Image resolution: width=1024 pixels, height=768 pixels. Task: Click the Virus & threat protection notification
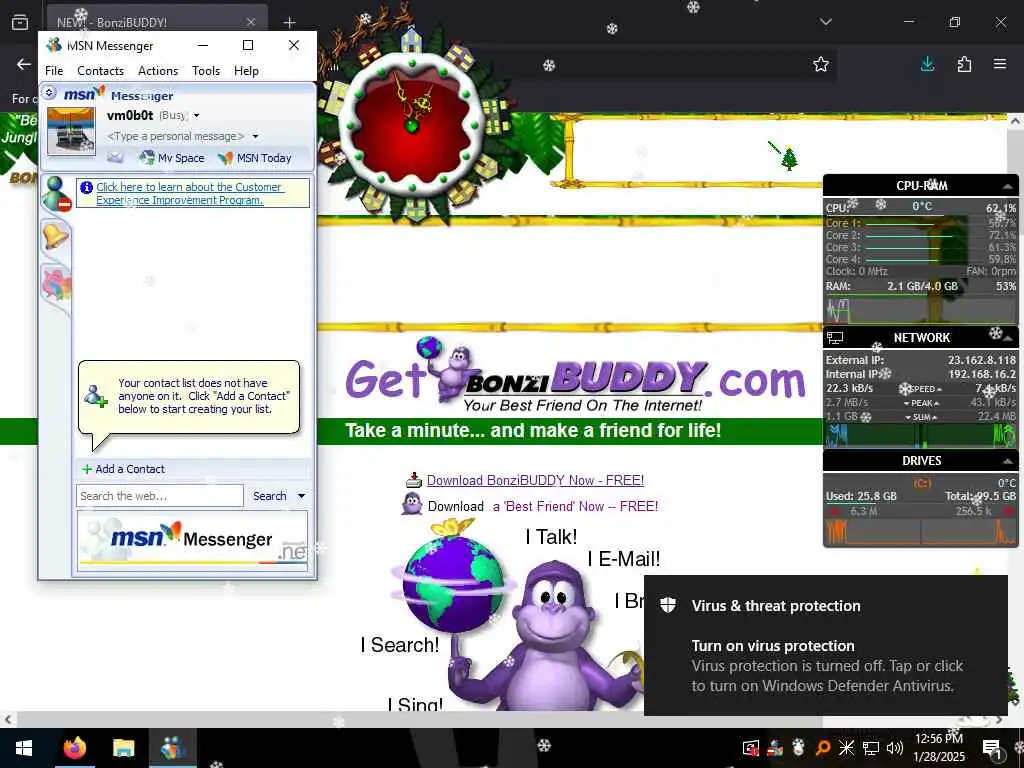[x=826, y=645]
